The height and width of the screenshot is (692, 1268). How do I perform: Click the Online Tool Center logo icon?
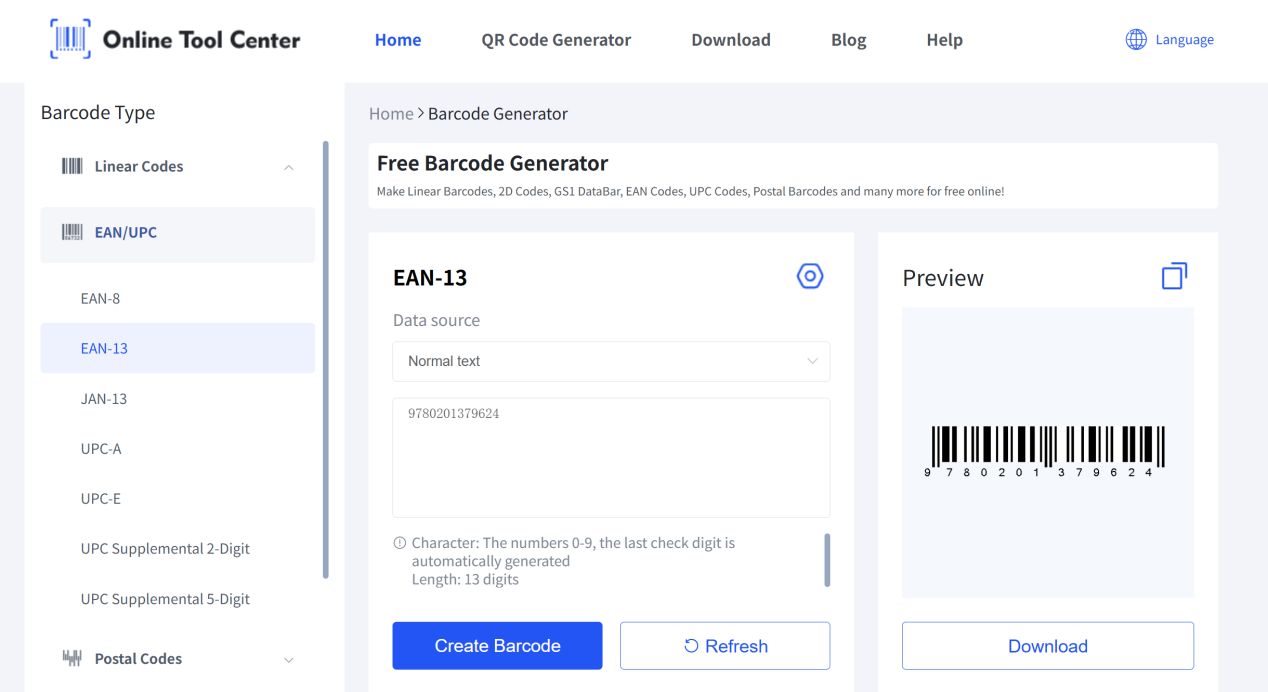pos(70,40)
